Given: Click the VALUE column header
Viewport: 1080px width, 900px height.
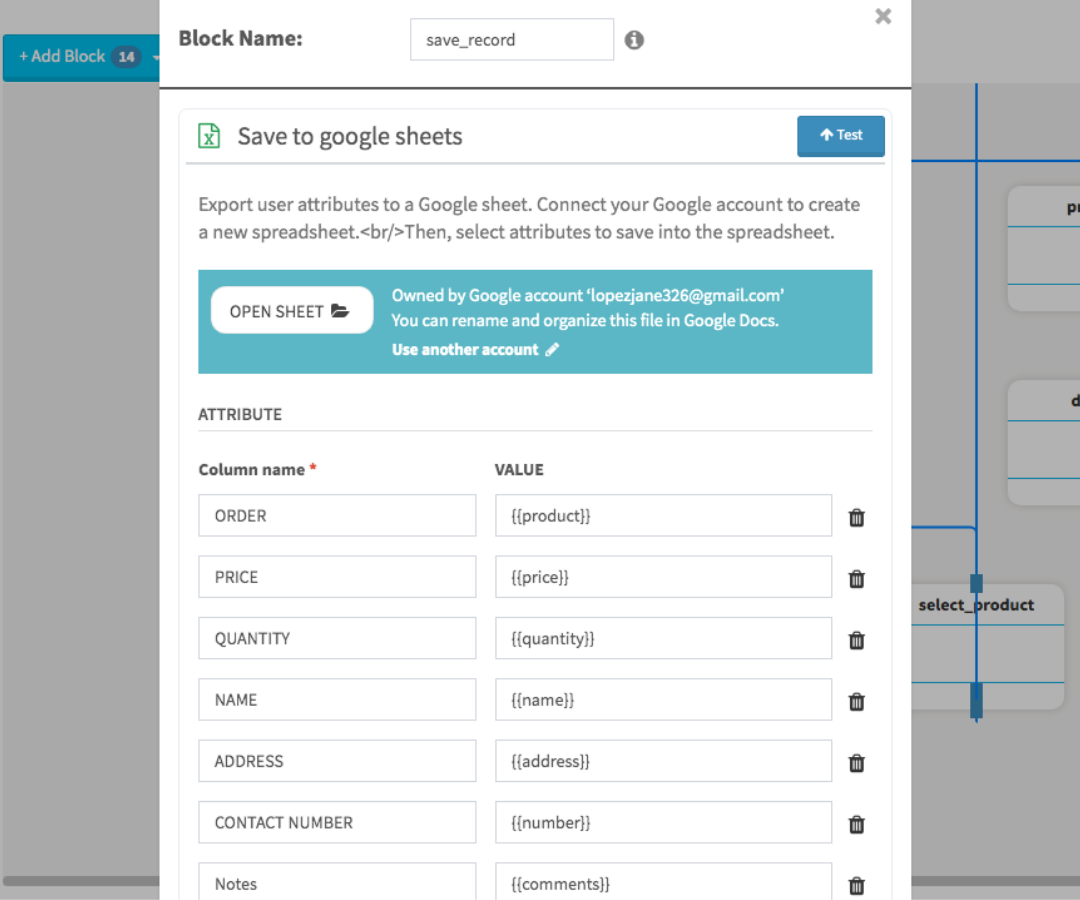Looking at the screenshot, I should 519,470.
